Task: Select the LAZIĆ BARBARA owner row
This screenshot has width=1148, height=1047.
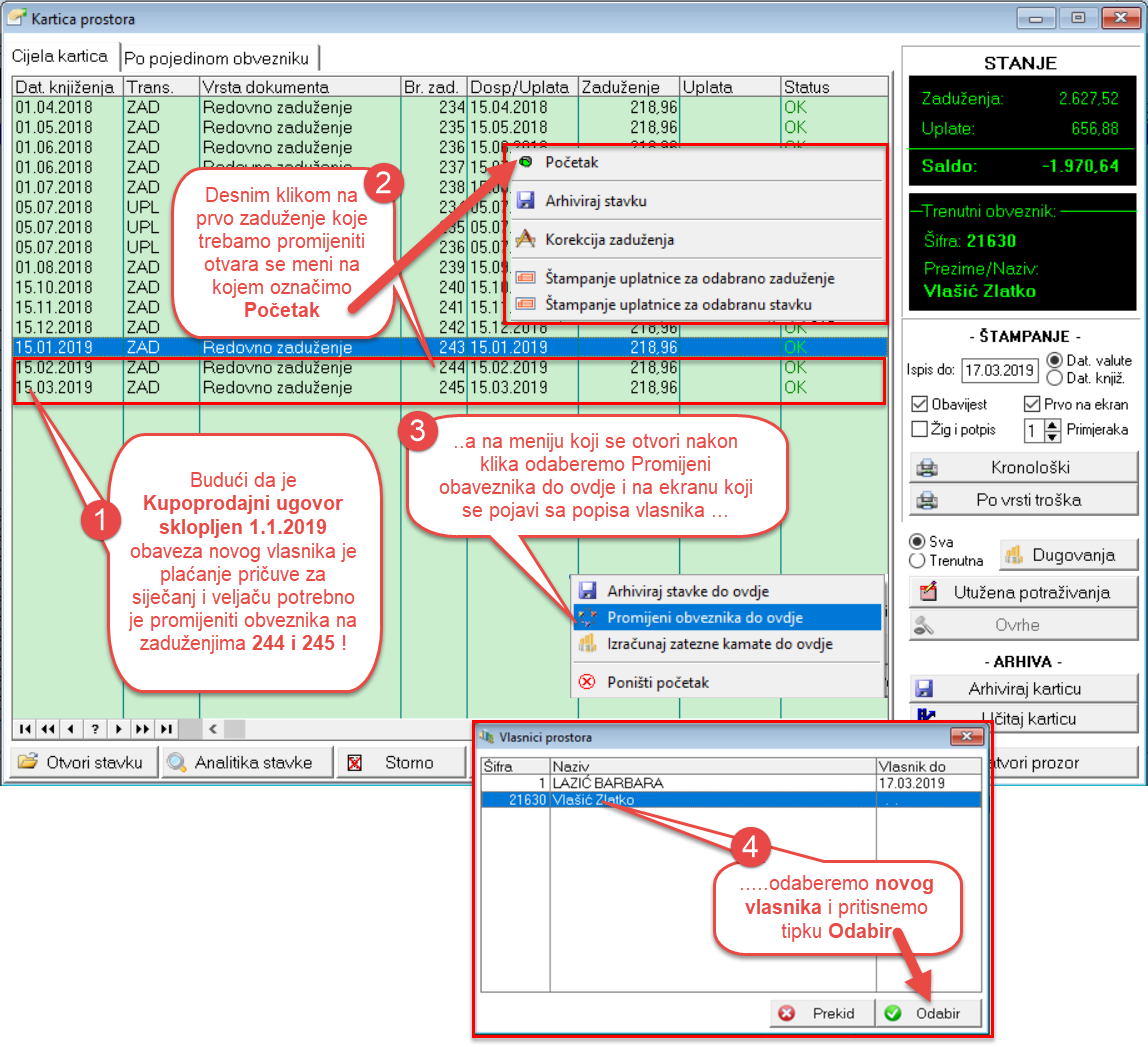Action: pos(731,783)
